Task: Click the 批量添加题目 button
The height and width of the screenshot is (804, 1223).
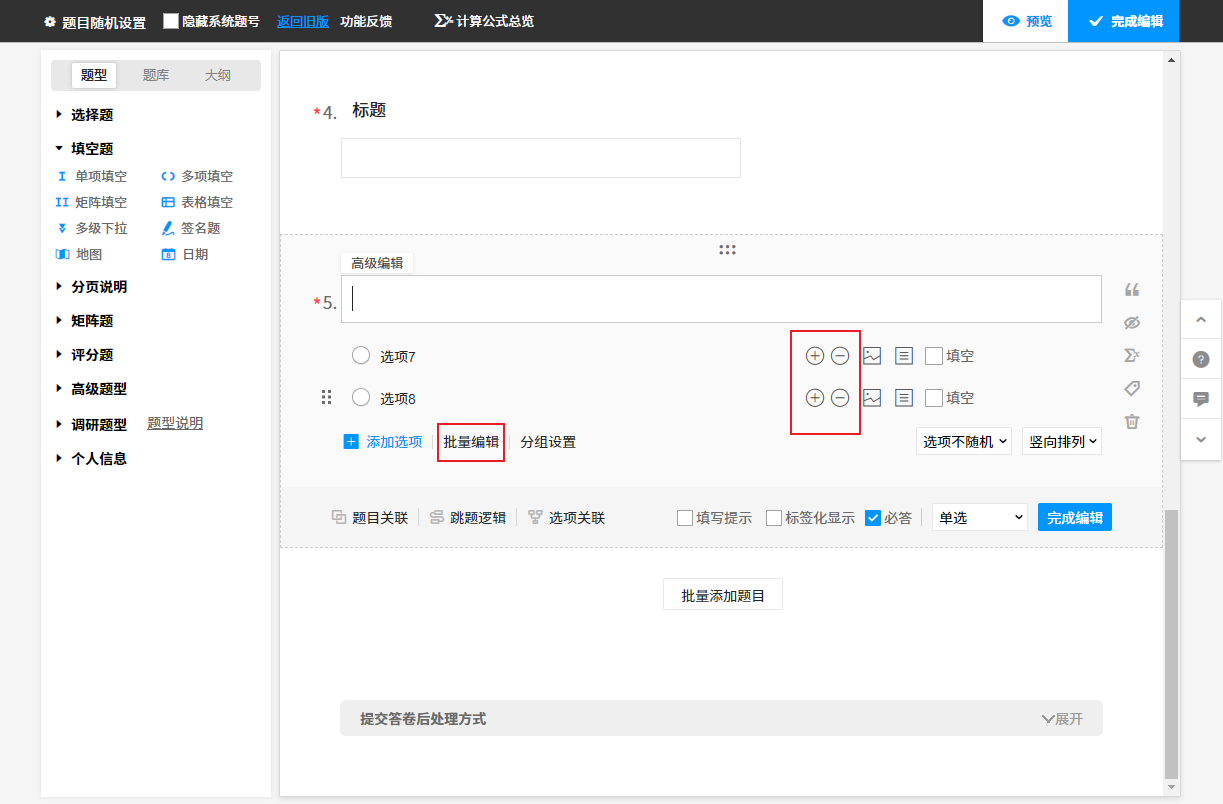Action: pos(723,595)
